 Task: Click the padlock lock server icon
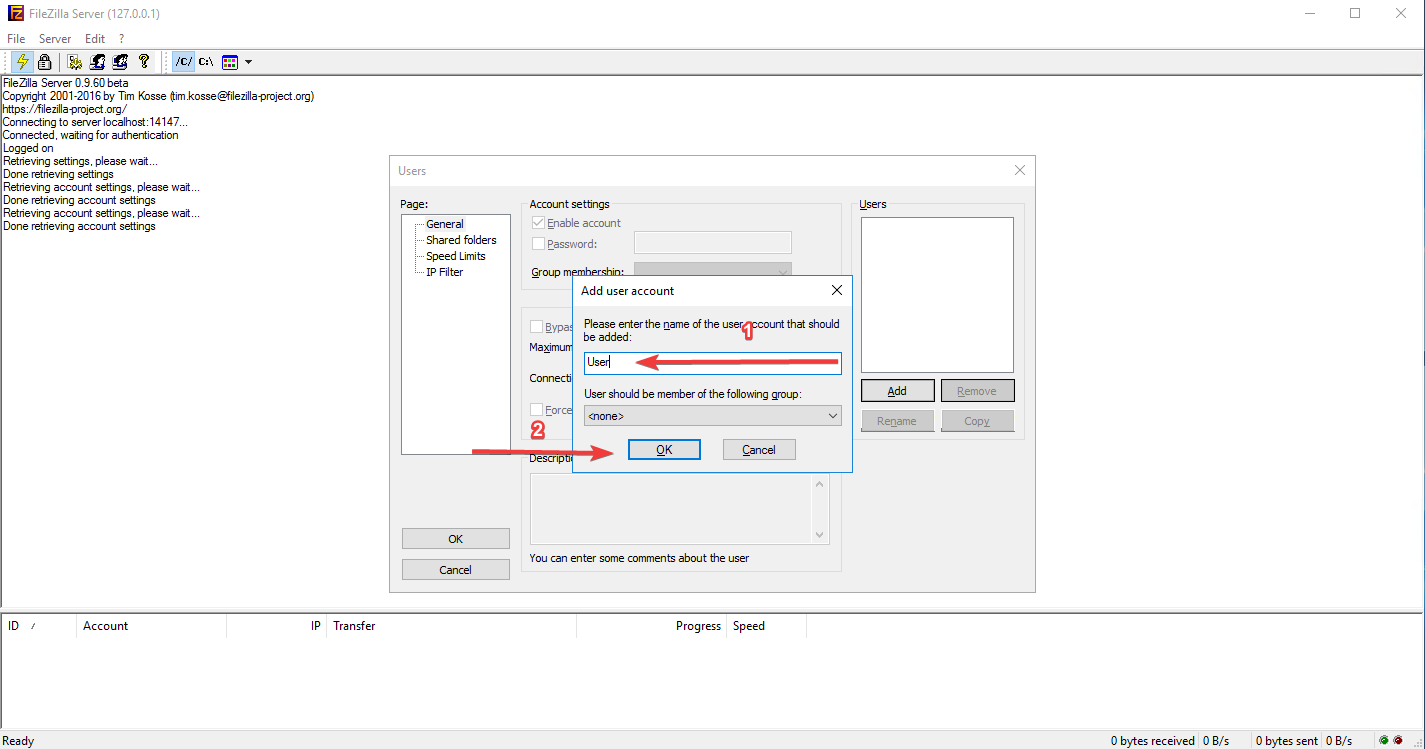click(x=45, y=62)
